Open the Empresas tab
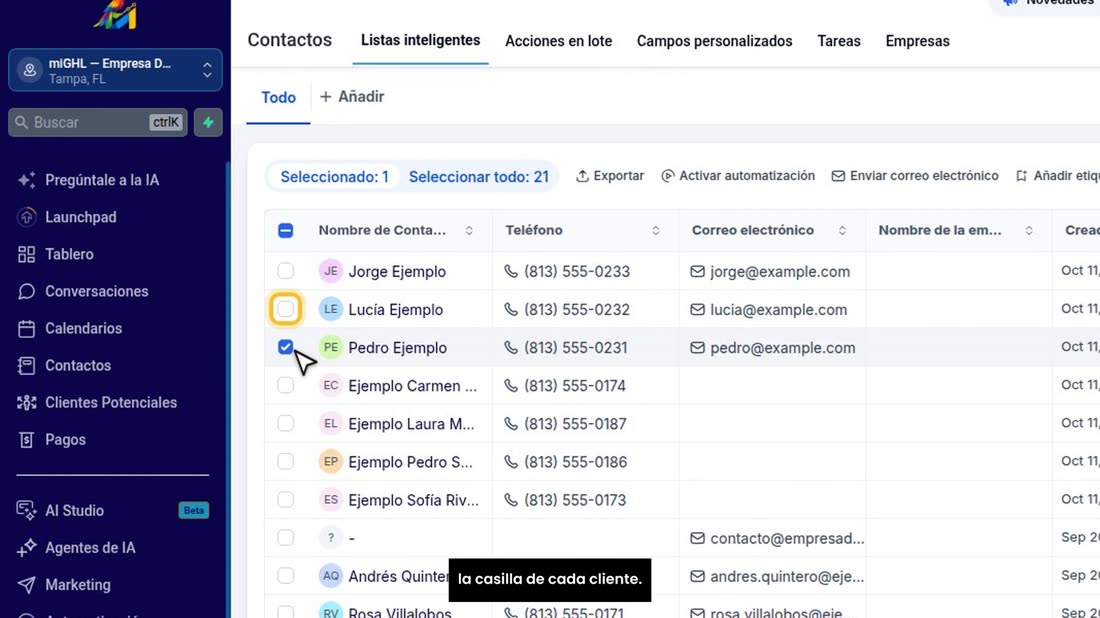The image size is (1100, 618). (x=917, y=41)
